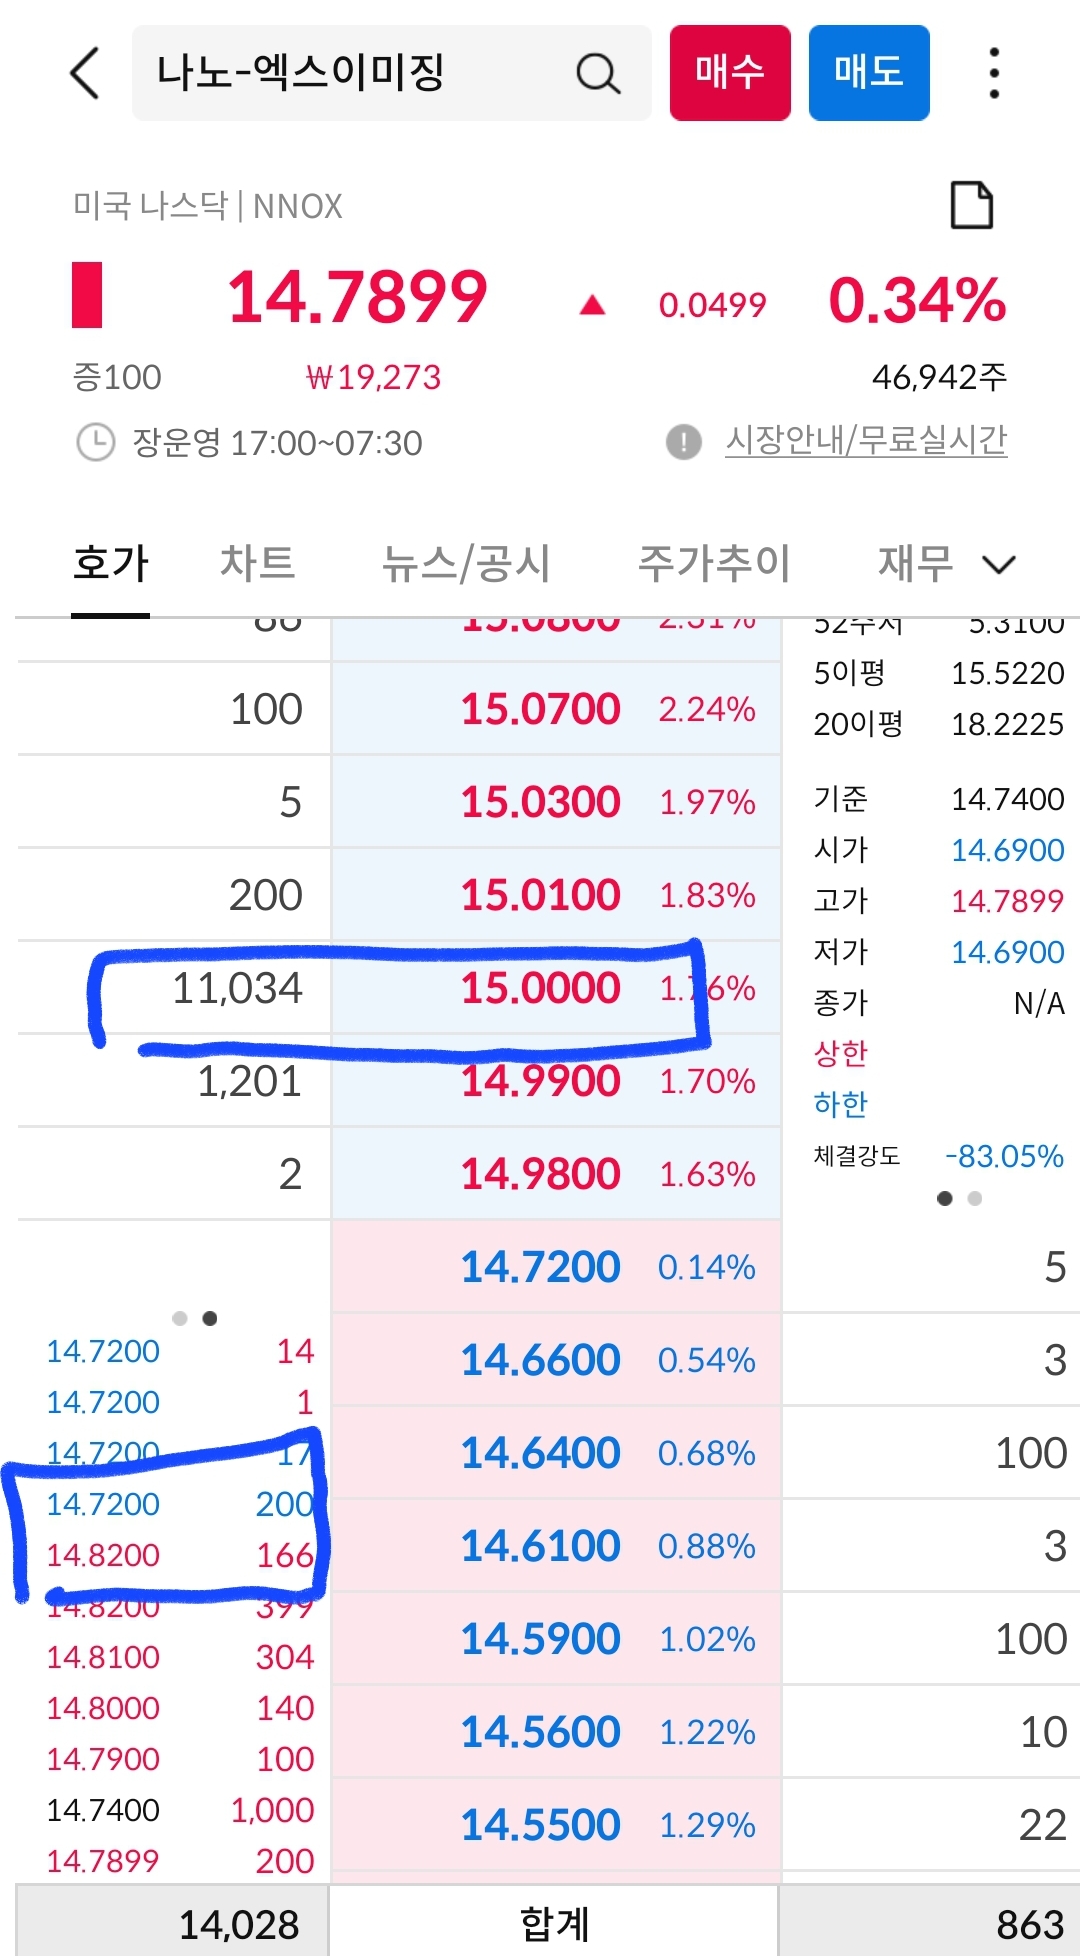The image size is (1080, 1956).
Task: Tap the 고가 14.7899 row
Action: [x=939, y=901]
